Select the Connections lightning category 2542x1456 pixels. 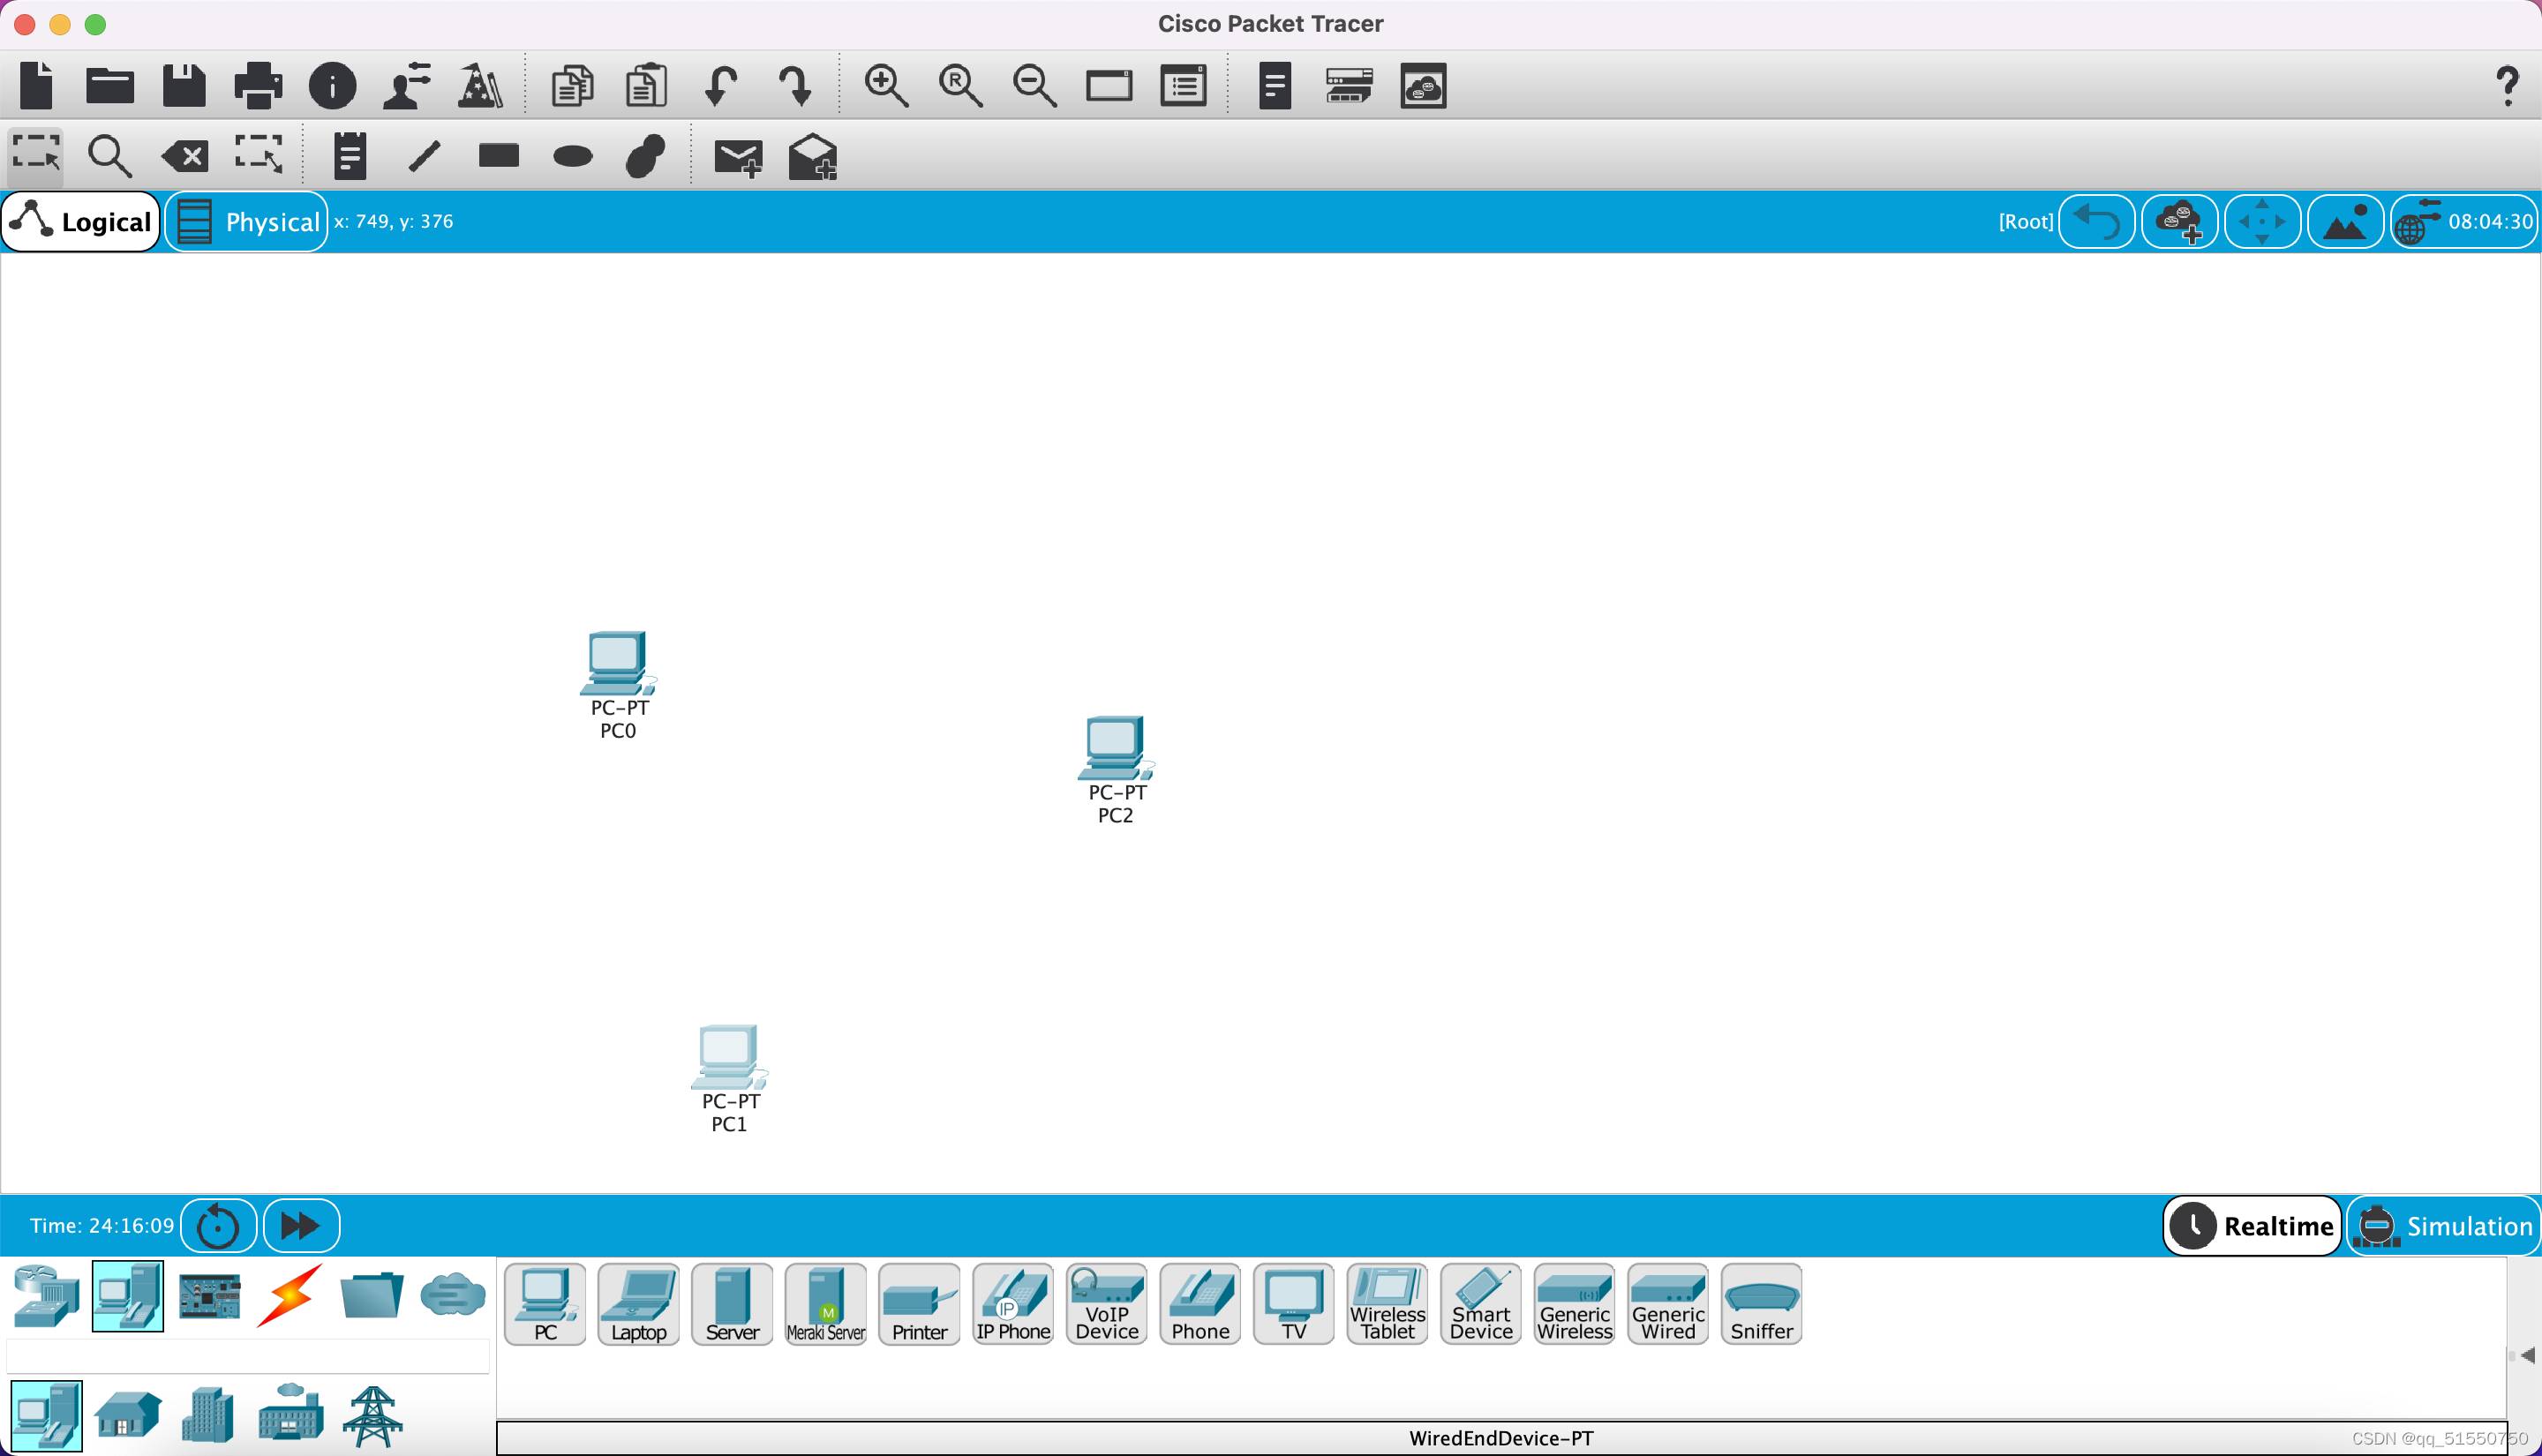(x=290, y=1296)
